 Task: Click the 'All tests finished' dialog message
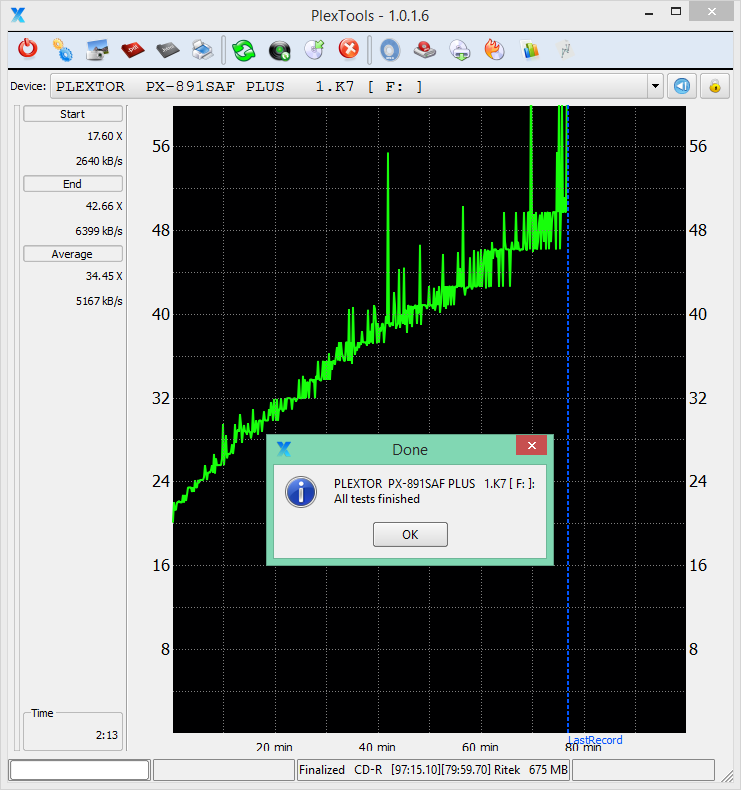377,499
